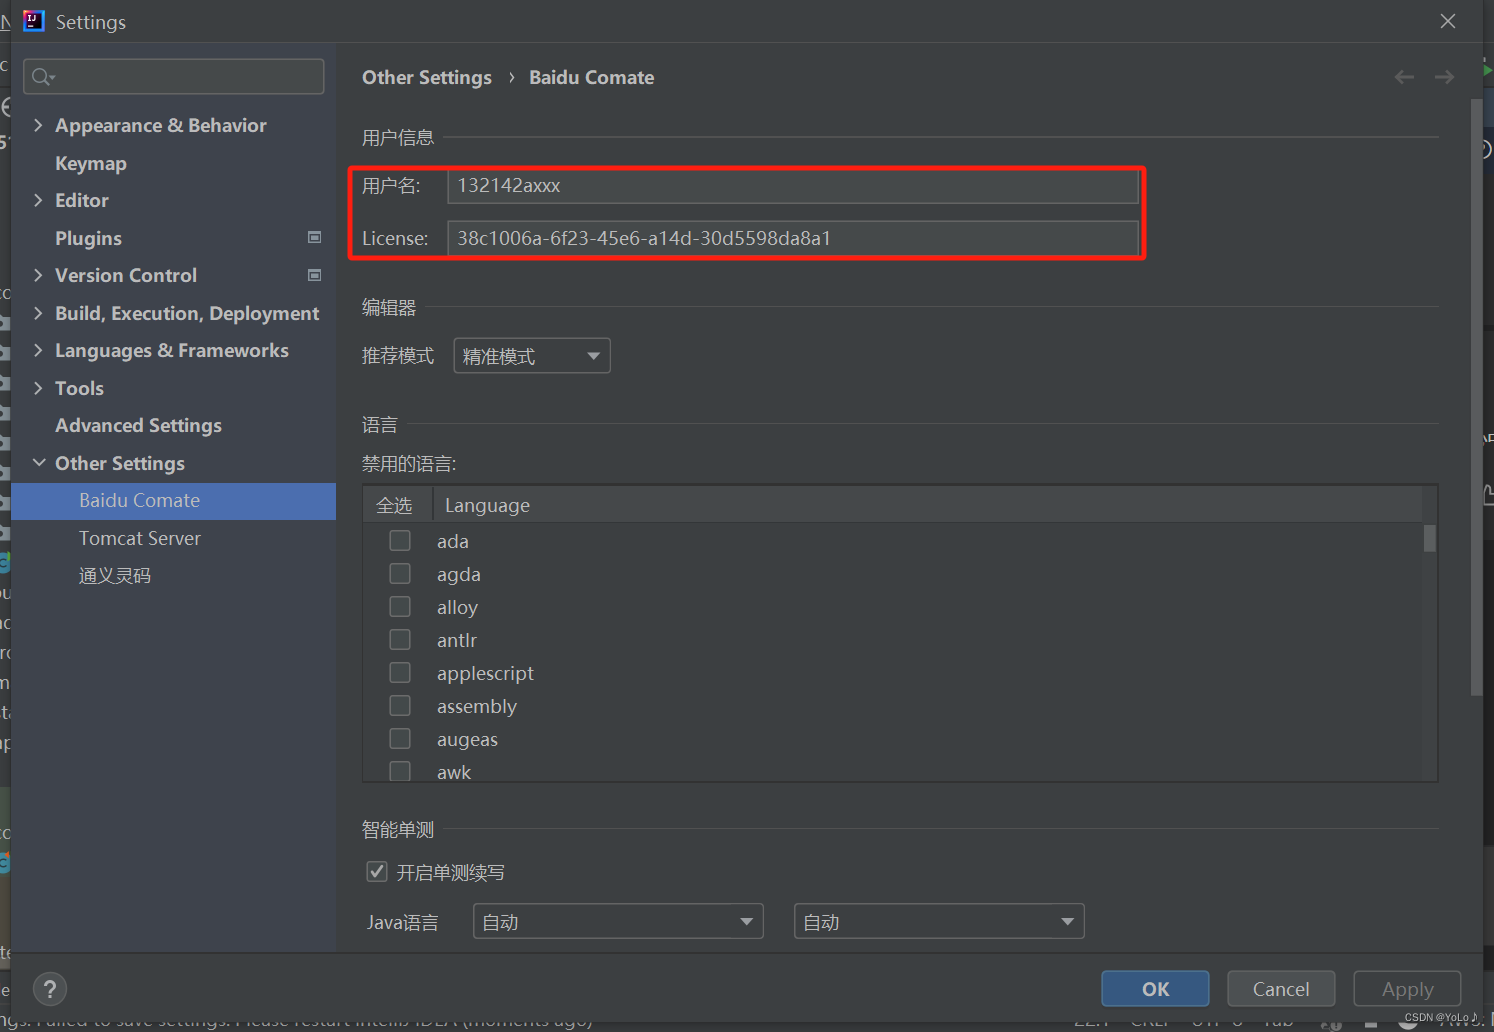Click the OK button

(x=1155, y=989)
